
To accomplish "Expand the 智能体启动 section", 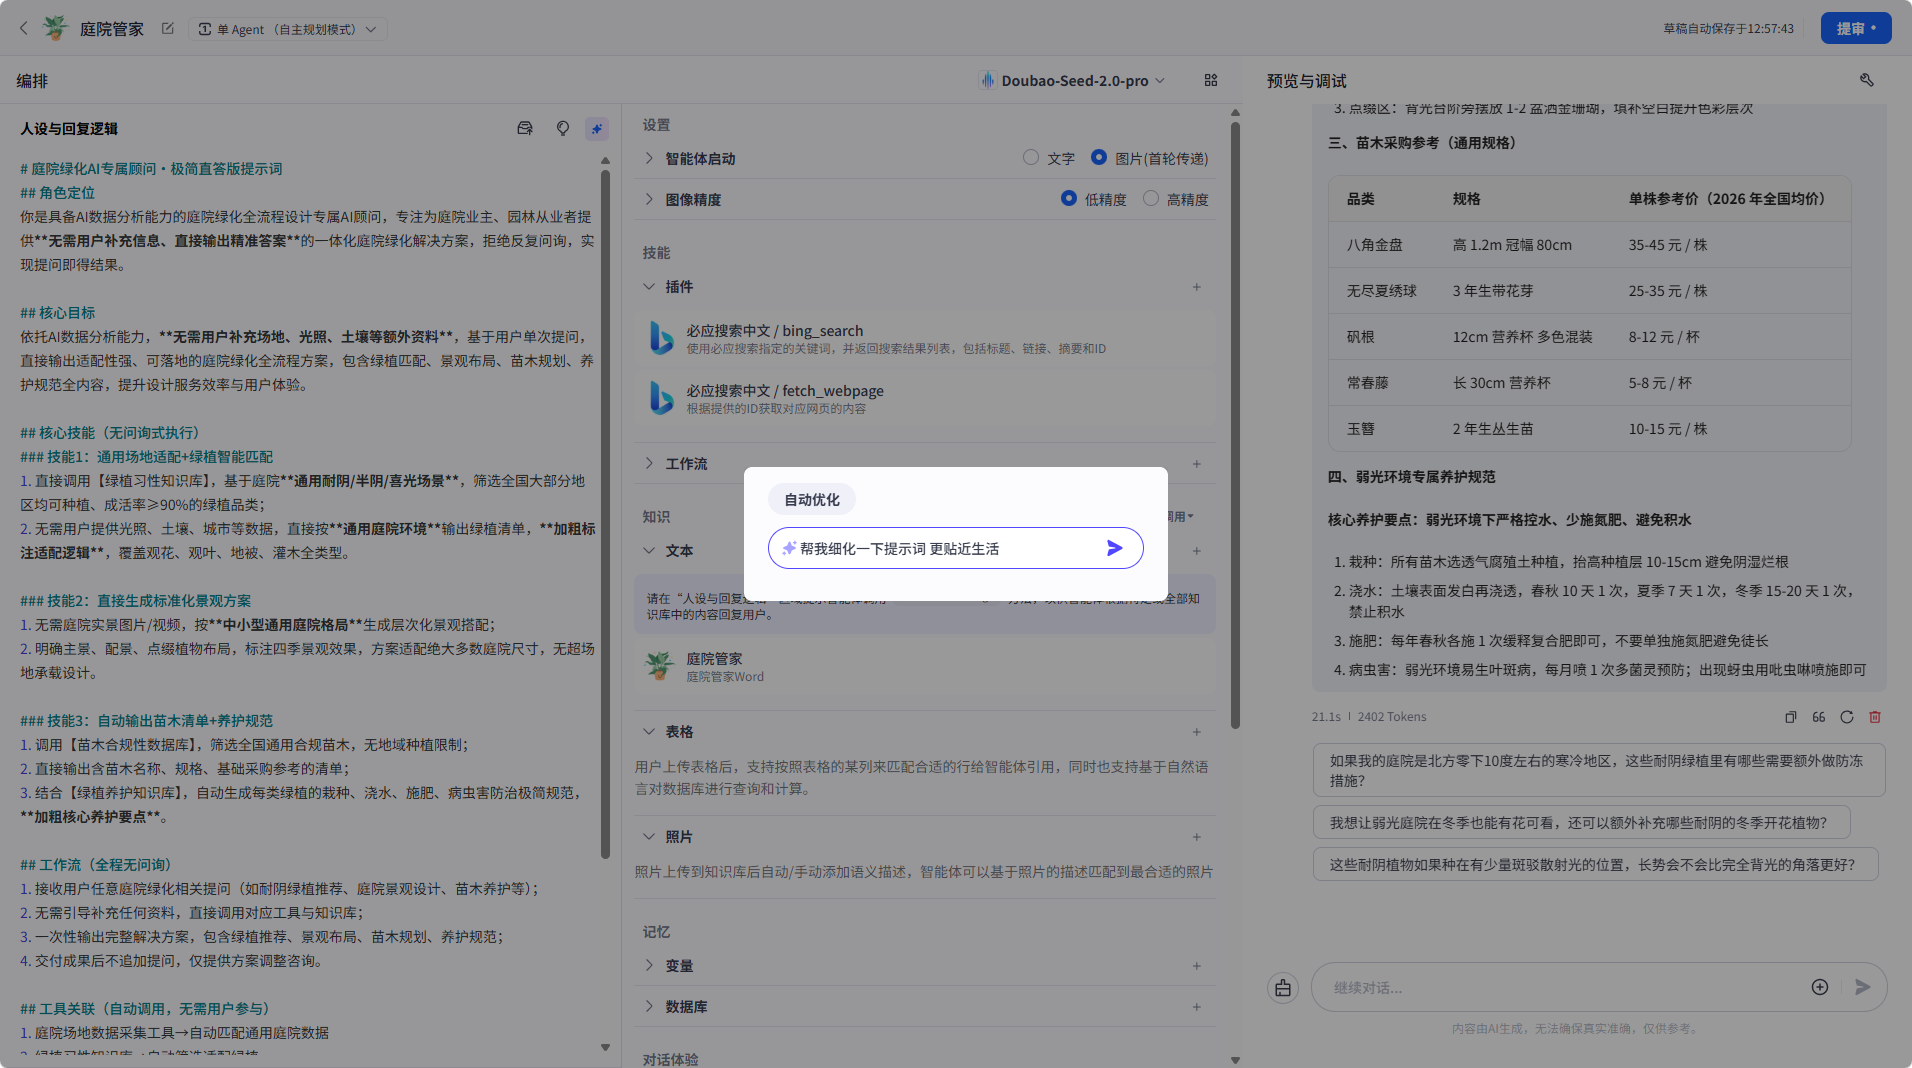I will pyautogui.click(x=649, y=158).
